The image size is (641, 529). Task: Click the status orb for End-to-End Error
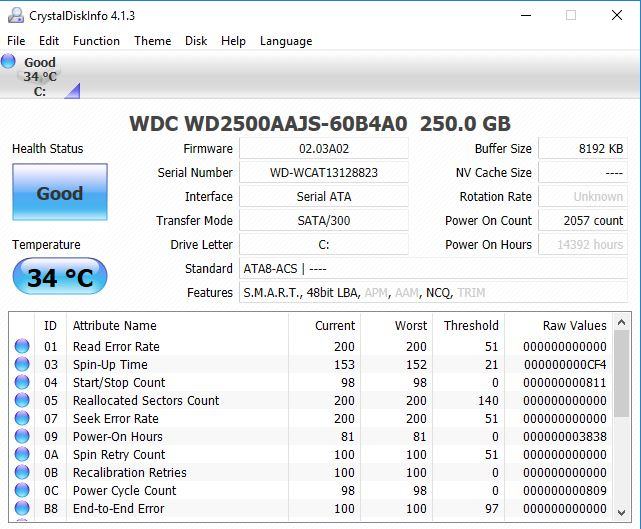22,508
